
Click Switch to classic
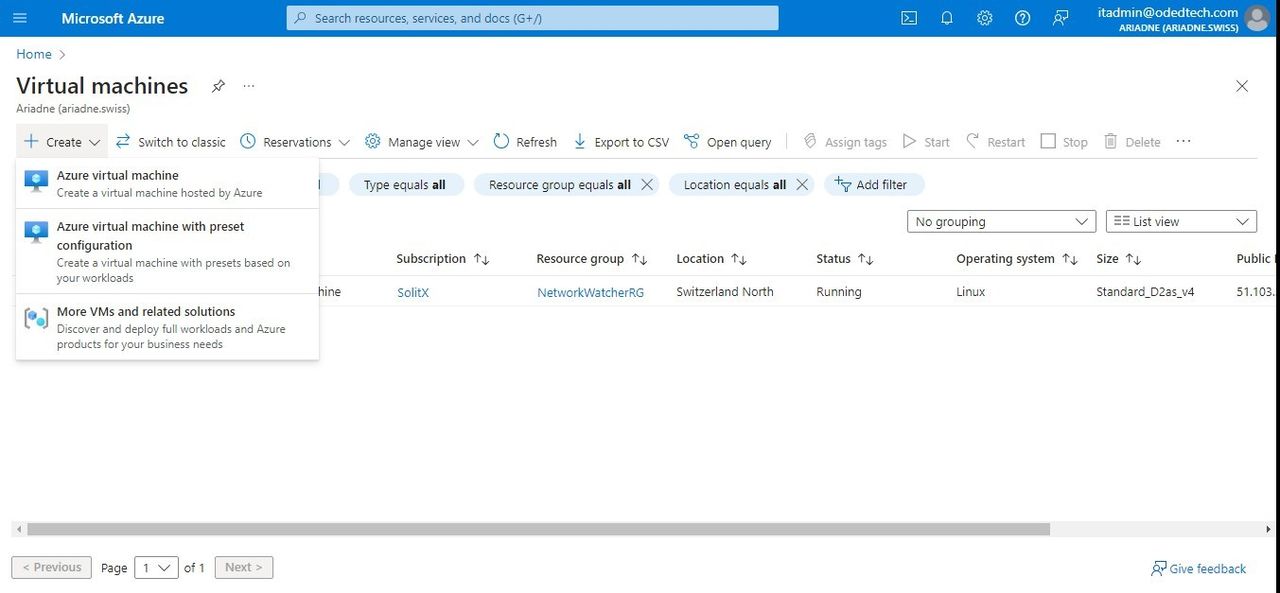tap(171, 142)
